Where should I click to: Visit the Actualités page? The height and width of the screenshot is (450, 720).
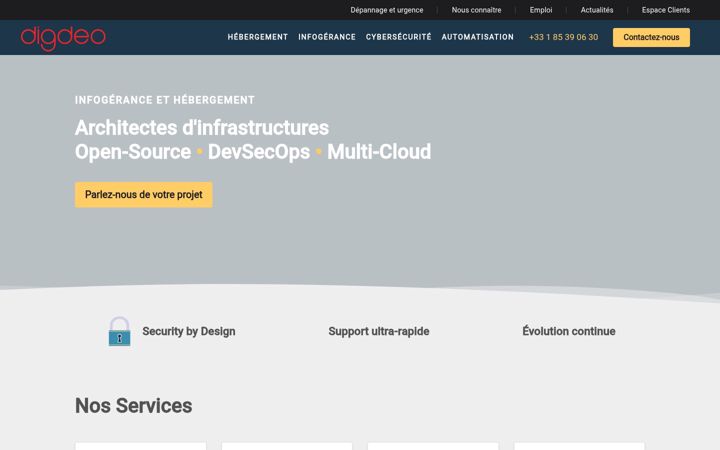(x=597, y=10)
